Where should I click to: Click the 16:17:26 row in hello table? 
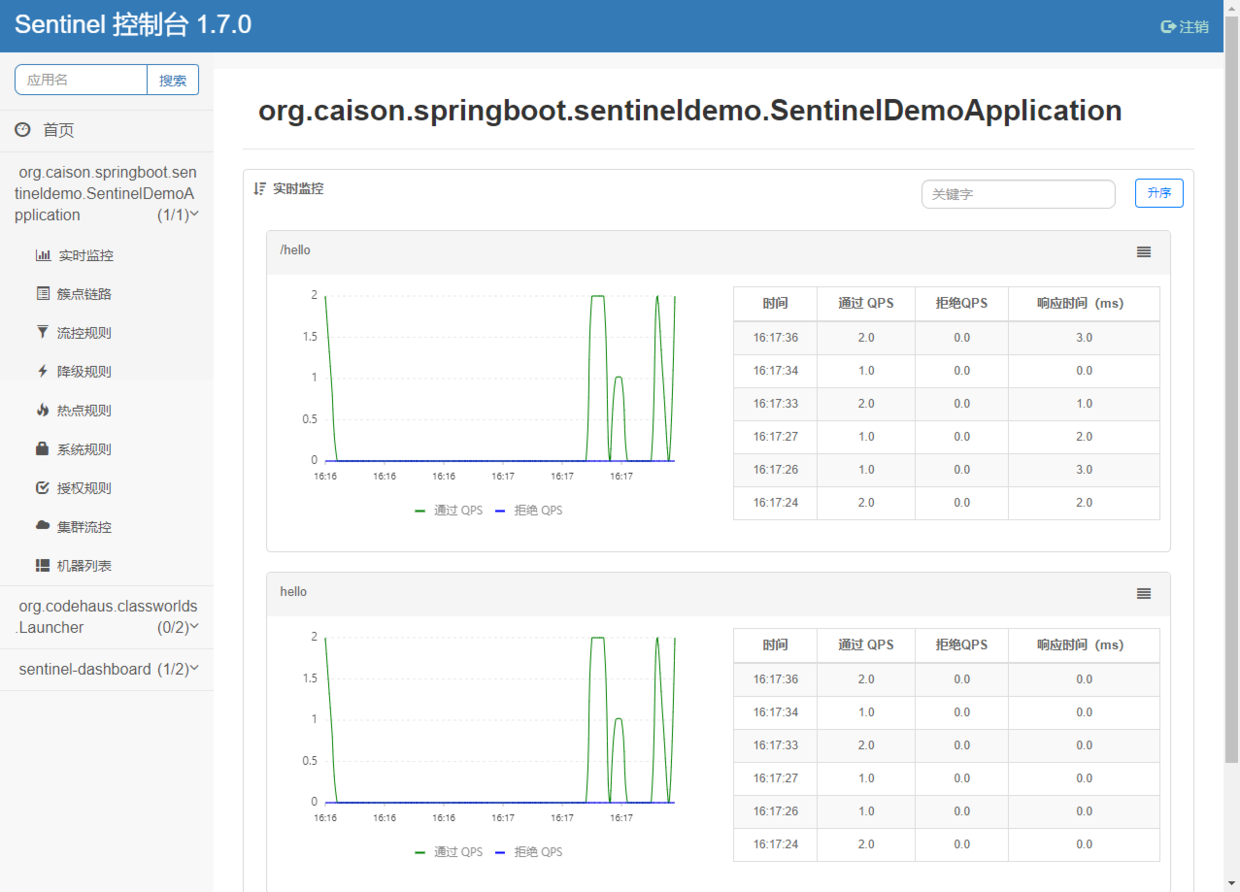946,811
